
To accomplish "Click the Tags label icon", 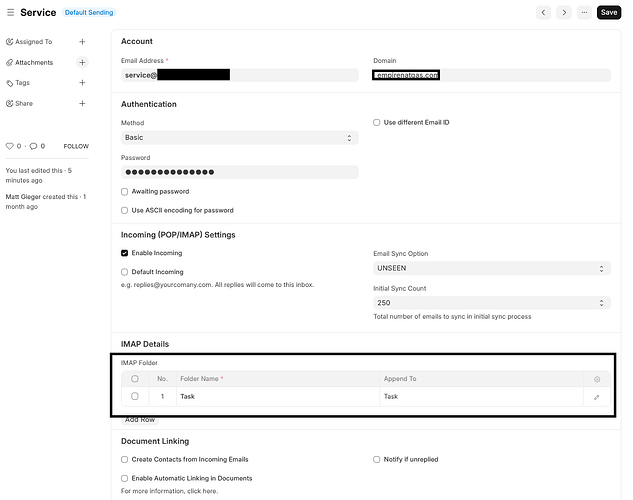I will coord(10,83).
